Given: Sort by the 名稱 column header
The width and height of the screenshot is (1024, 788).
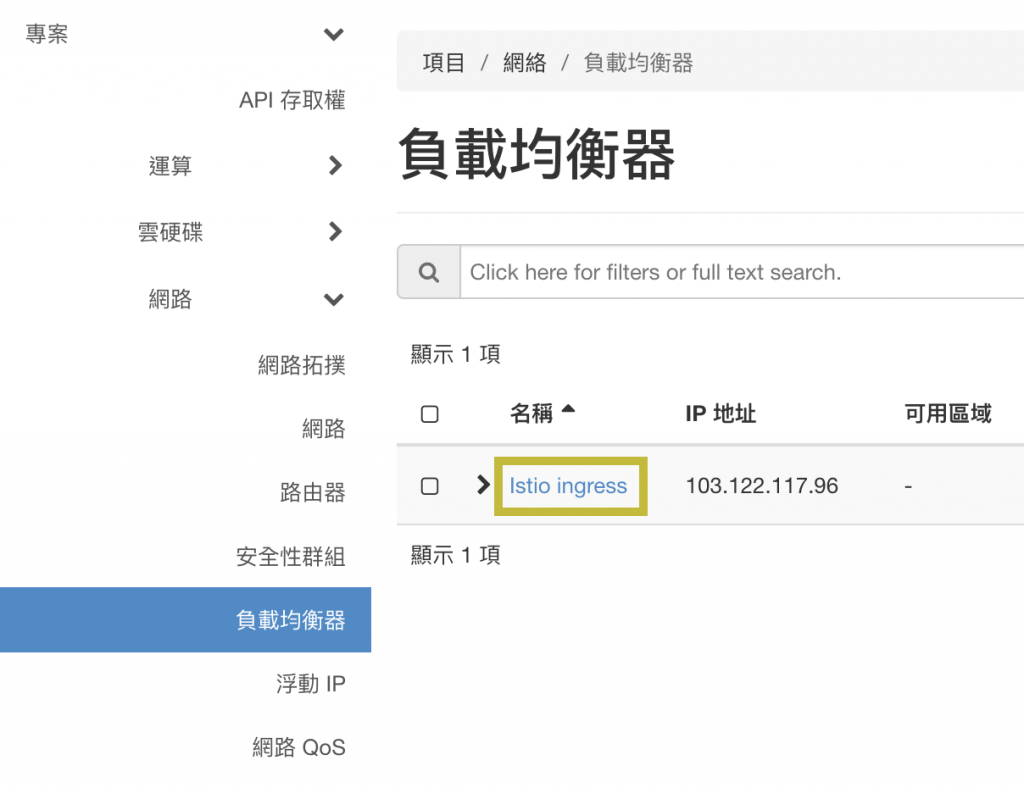Looking at the screenshot, I should point(531,413).
